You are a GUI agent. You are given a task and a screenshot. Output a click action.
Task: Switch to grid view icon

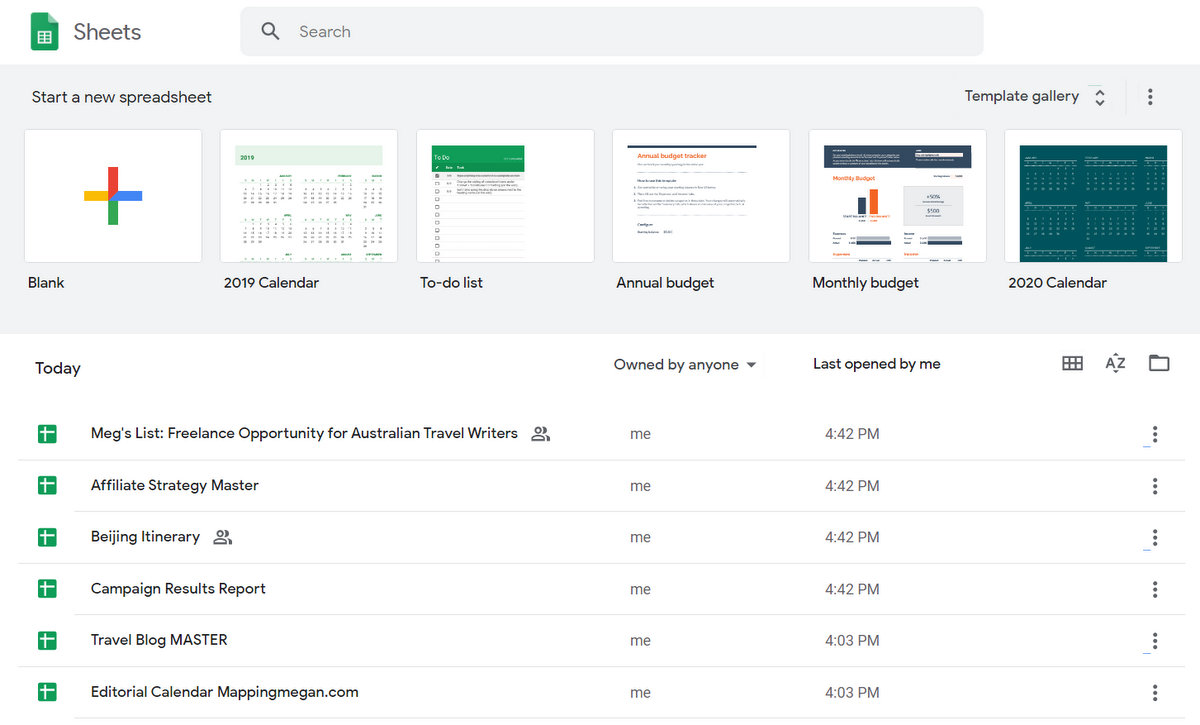[x=1072, y=364]
